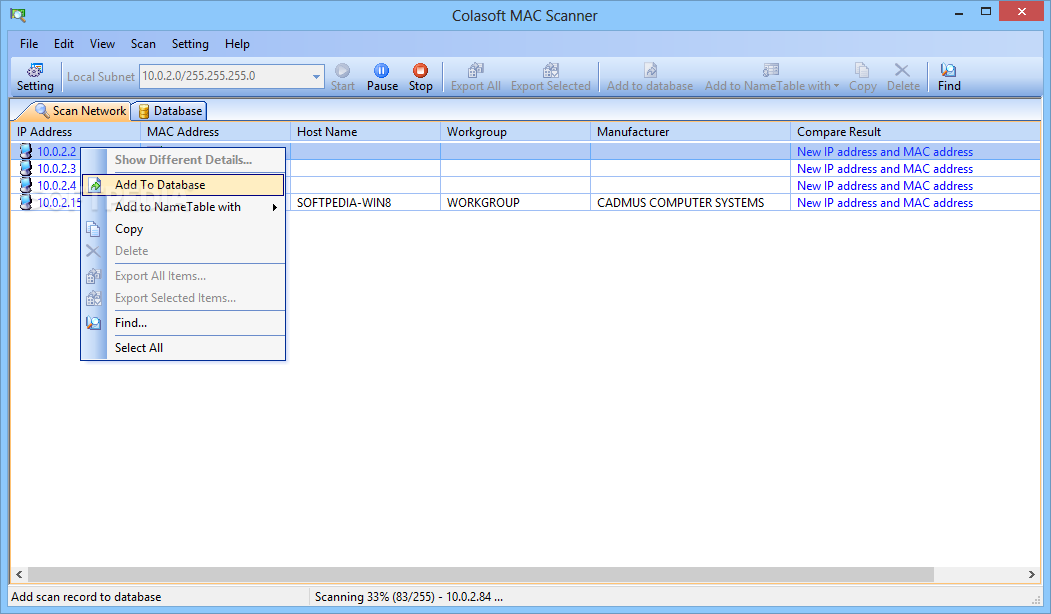Sort by MAC Address column header

(x=215, y=132)
